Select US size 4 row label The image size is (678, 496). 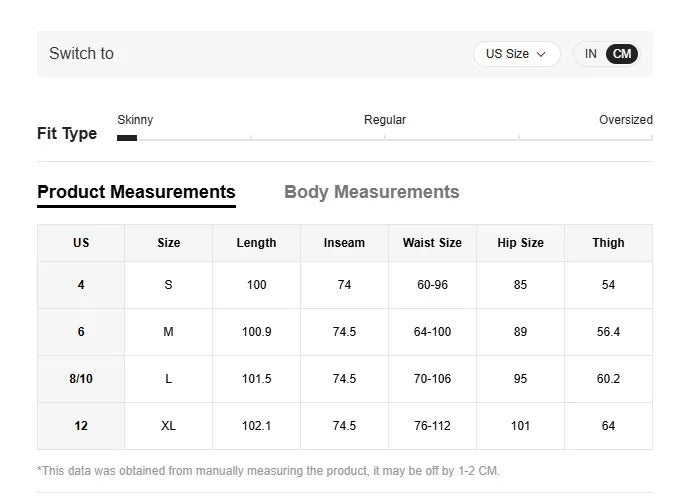click(81, 285)
